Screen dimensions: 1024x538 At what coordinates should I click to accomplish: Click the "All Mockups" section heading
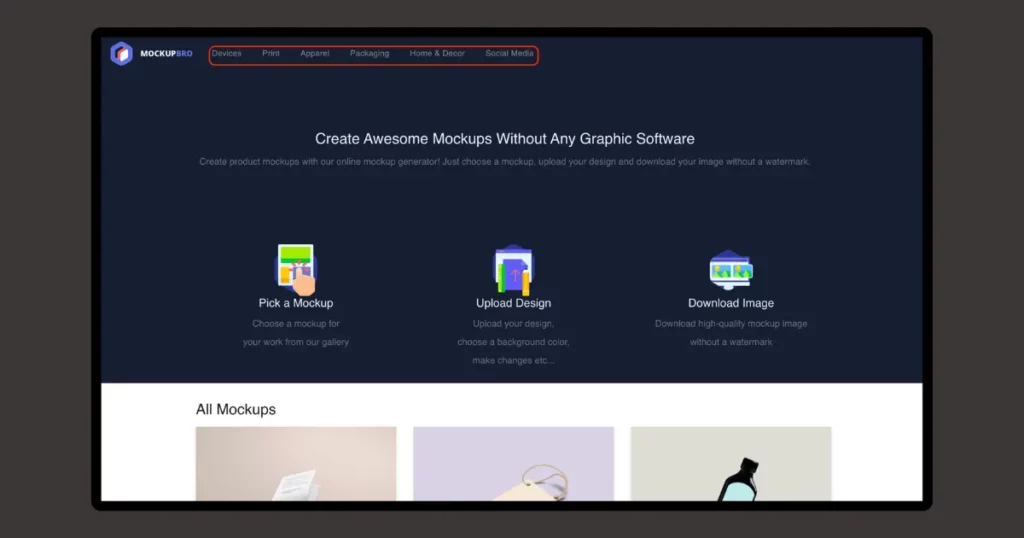236,409
